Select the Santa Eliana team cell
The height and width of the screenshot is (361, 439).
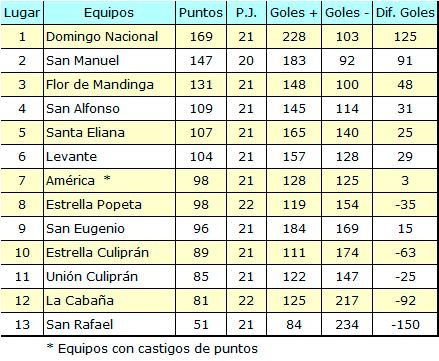pos(109,133)
